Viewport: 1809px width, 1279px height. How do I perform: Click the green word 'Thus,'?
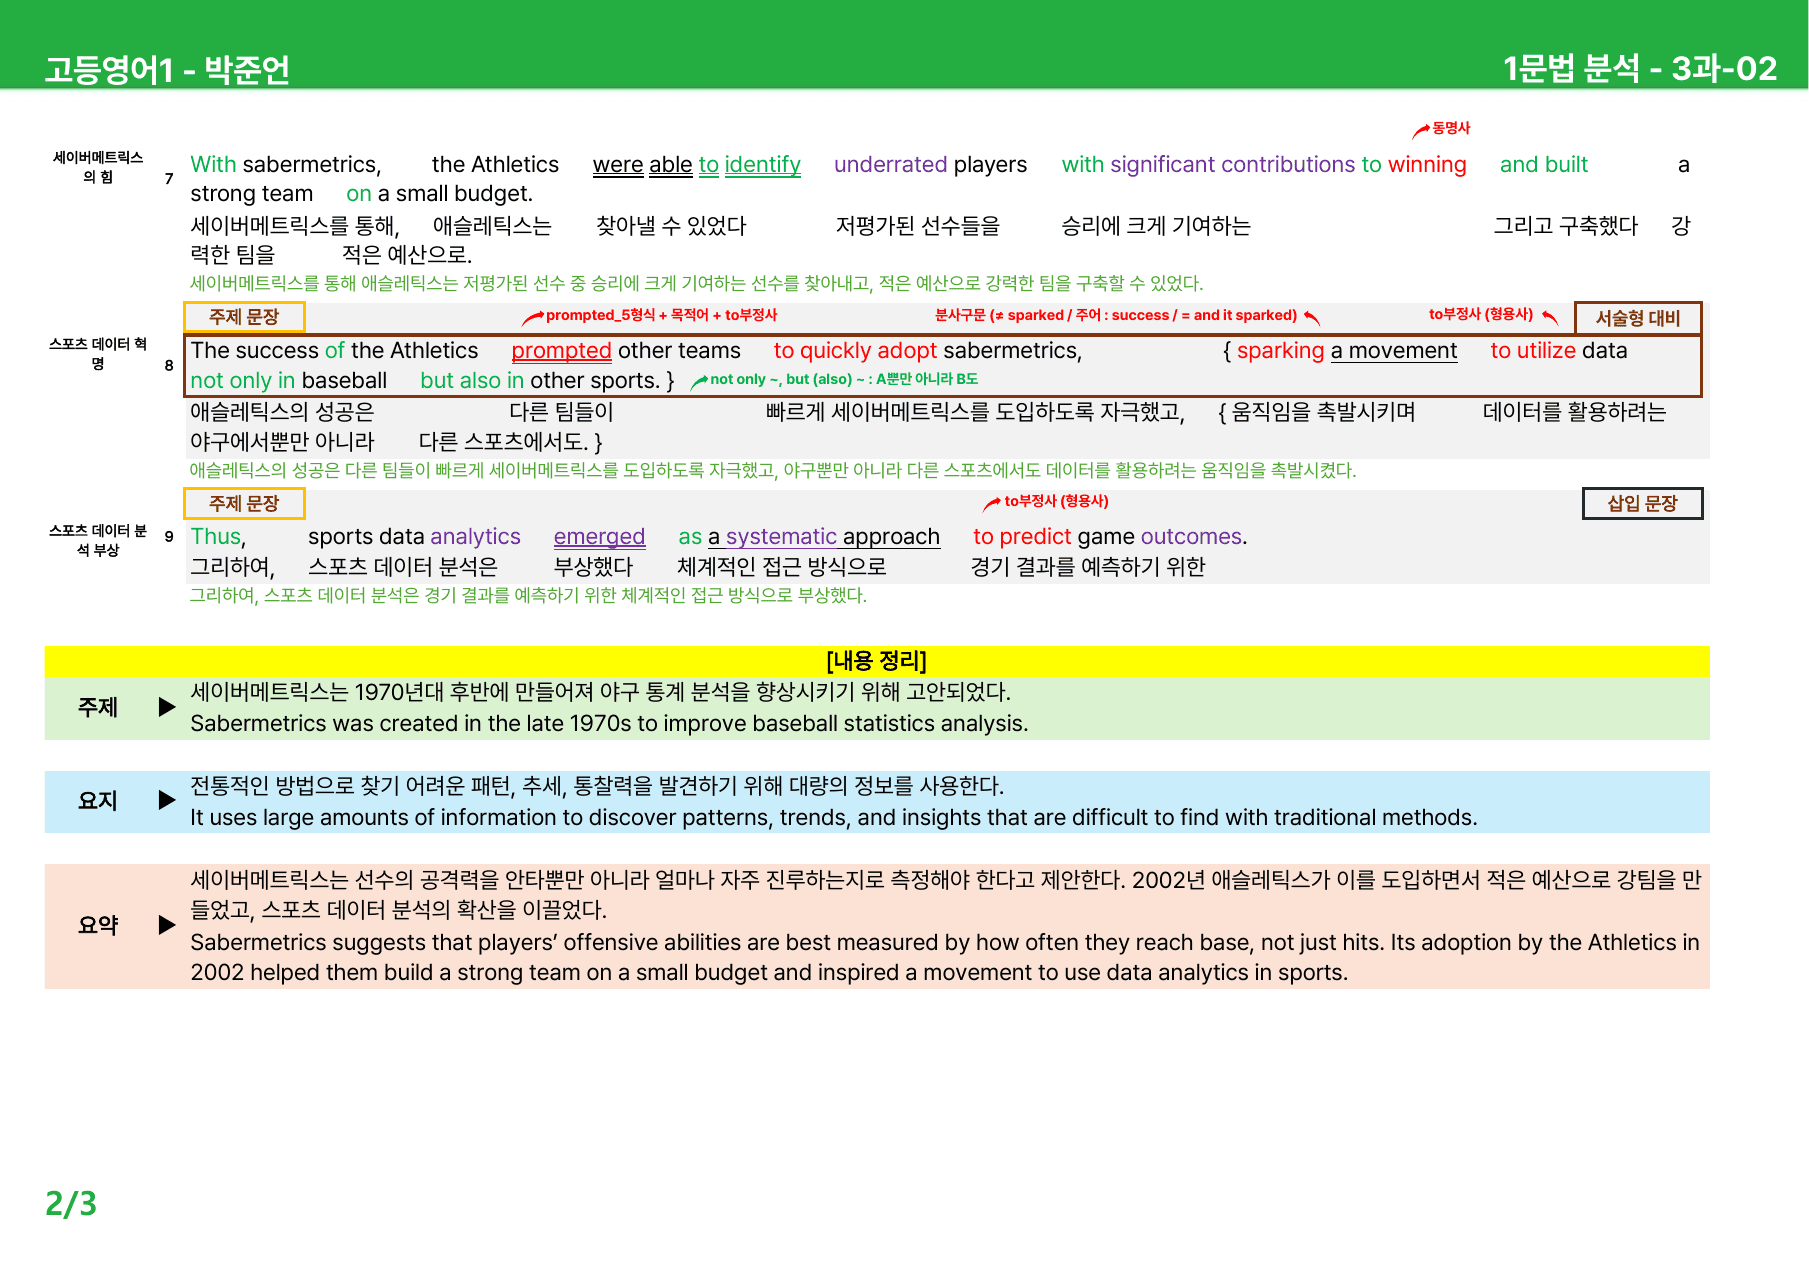[x=218, y=537]
